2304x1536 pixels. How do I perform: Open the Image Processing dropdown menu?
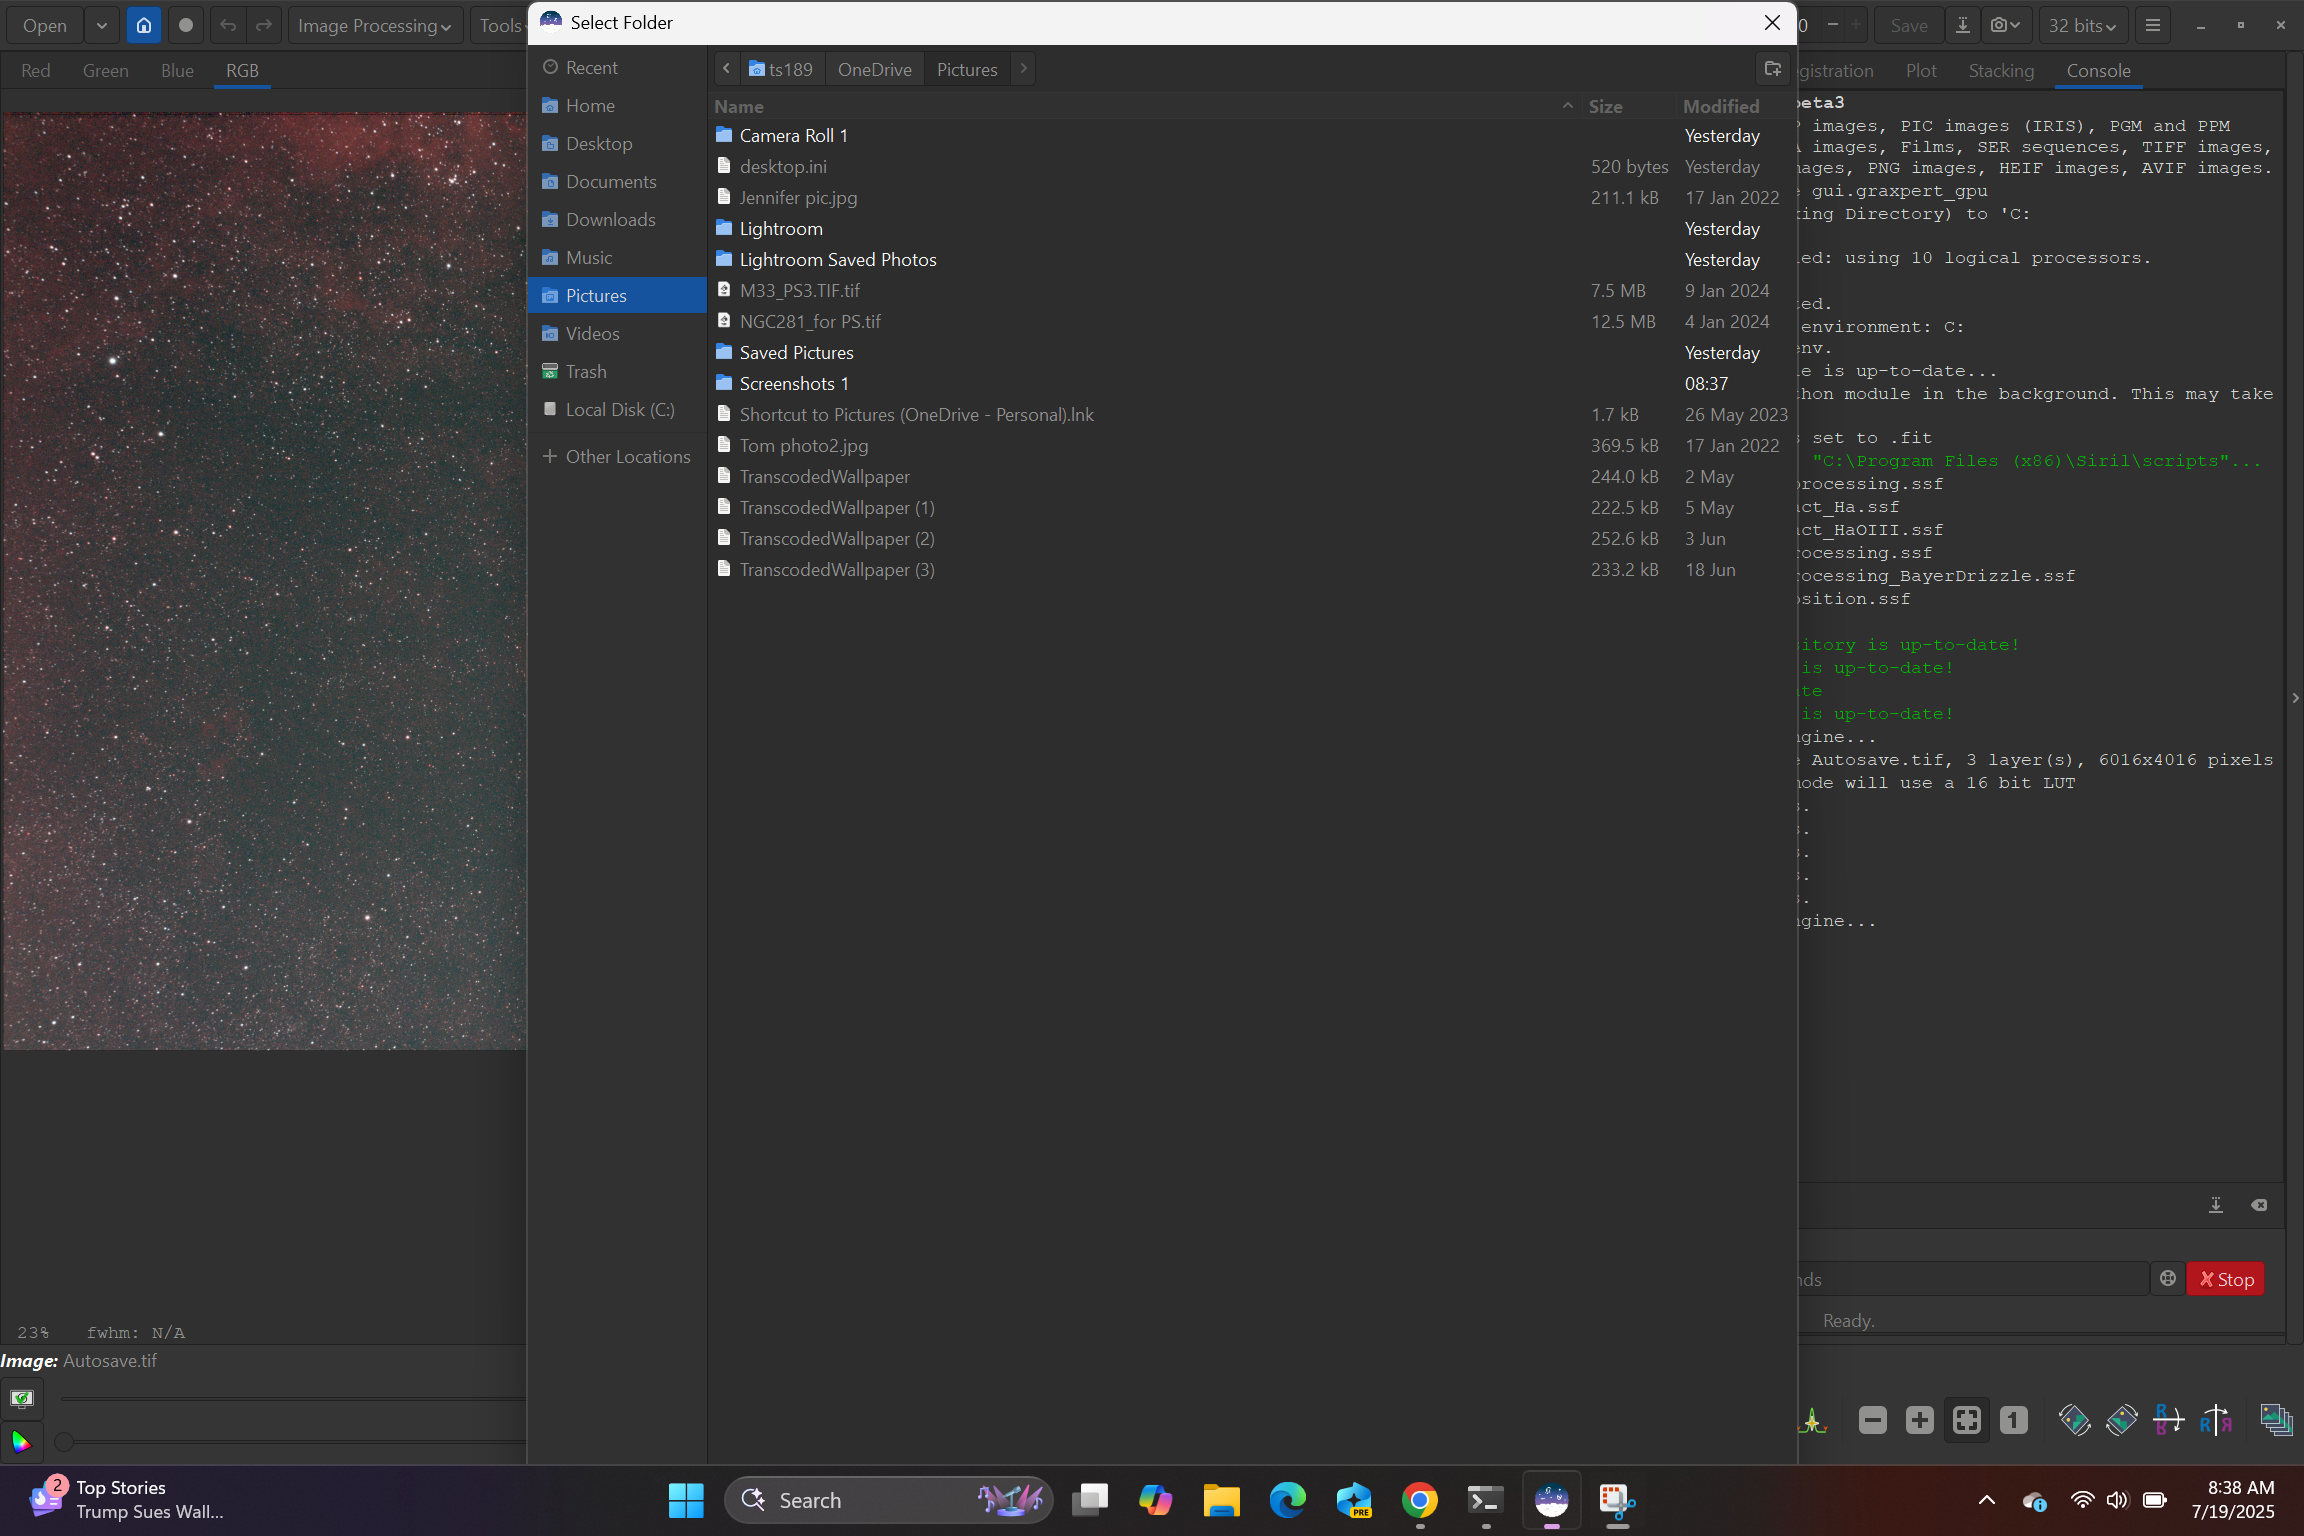point(375,25)
